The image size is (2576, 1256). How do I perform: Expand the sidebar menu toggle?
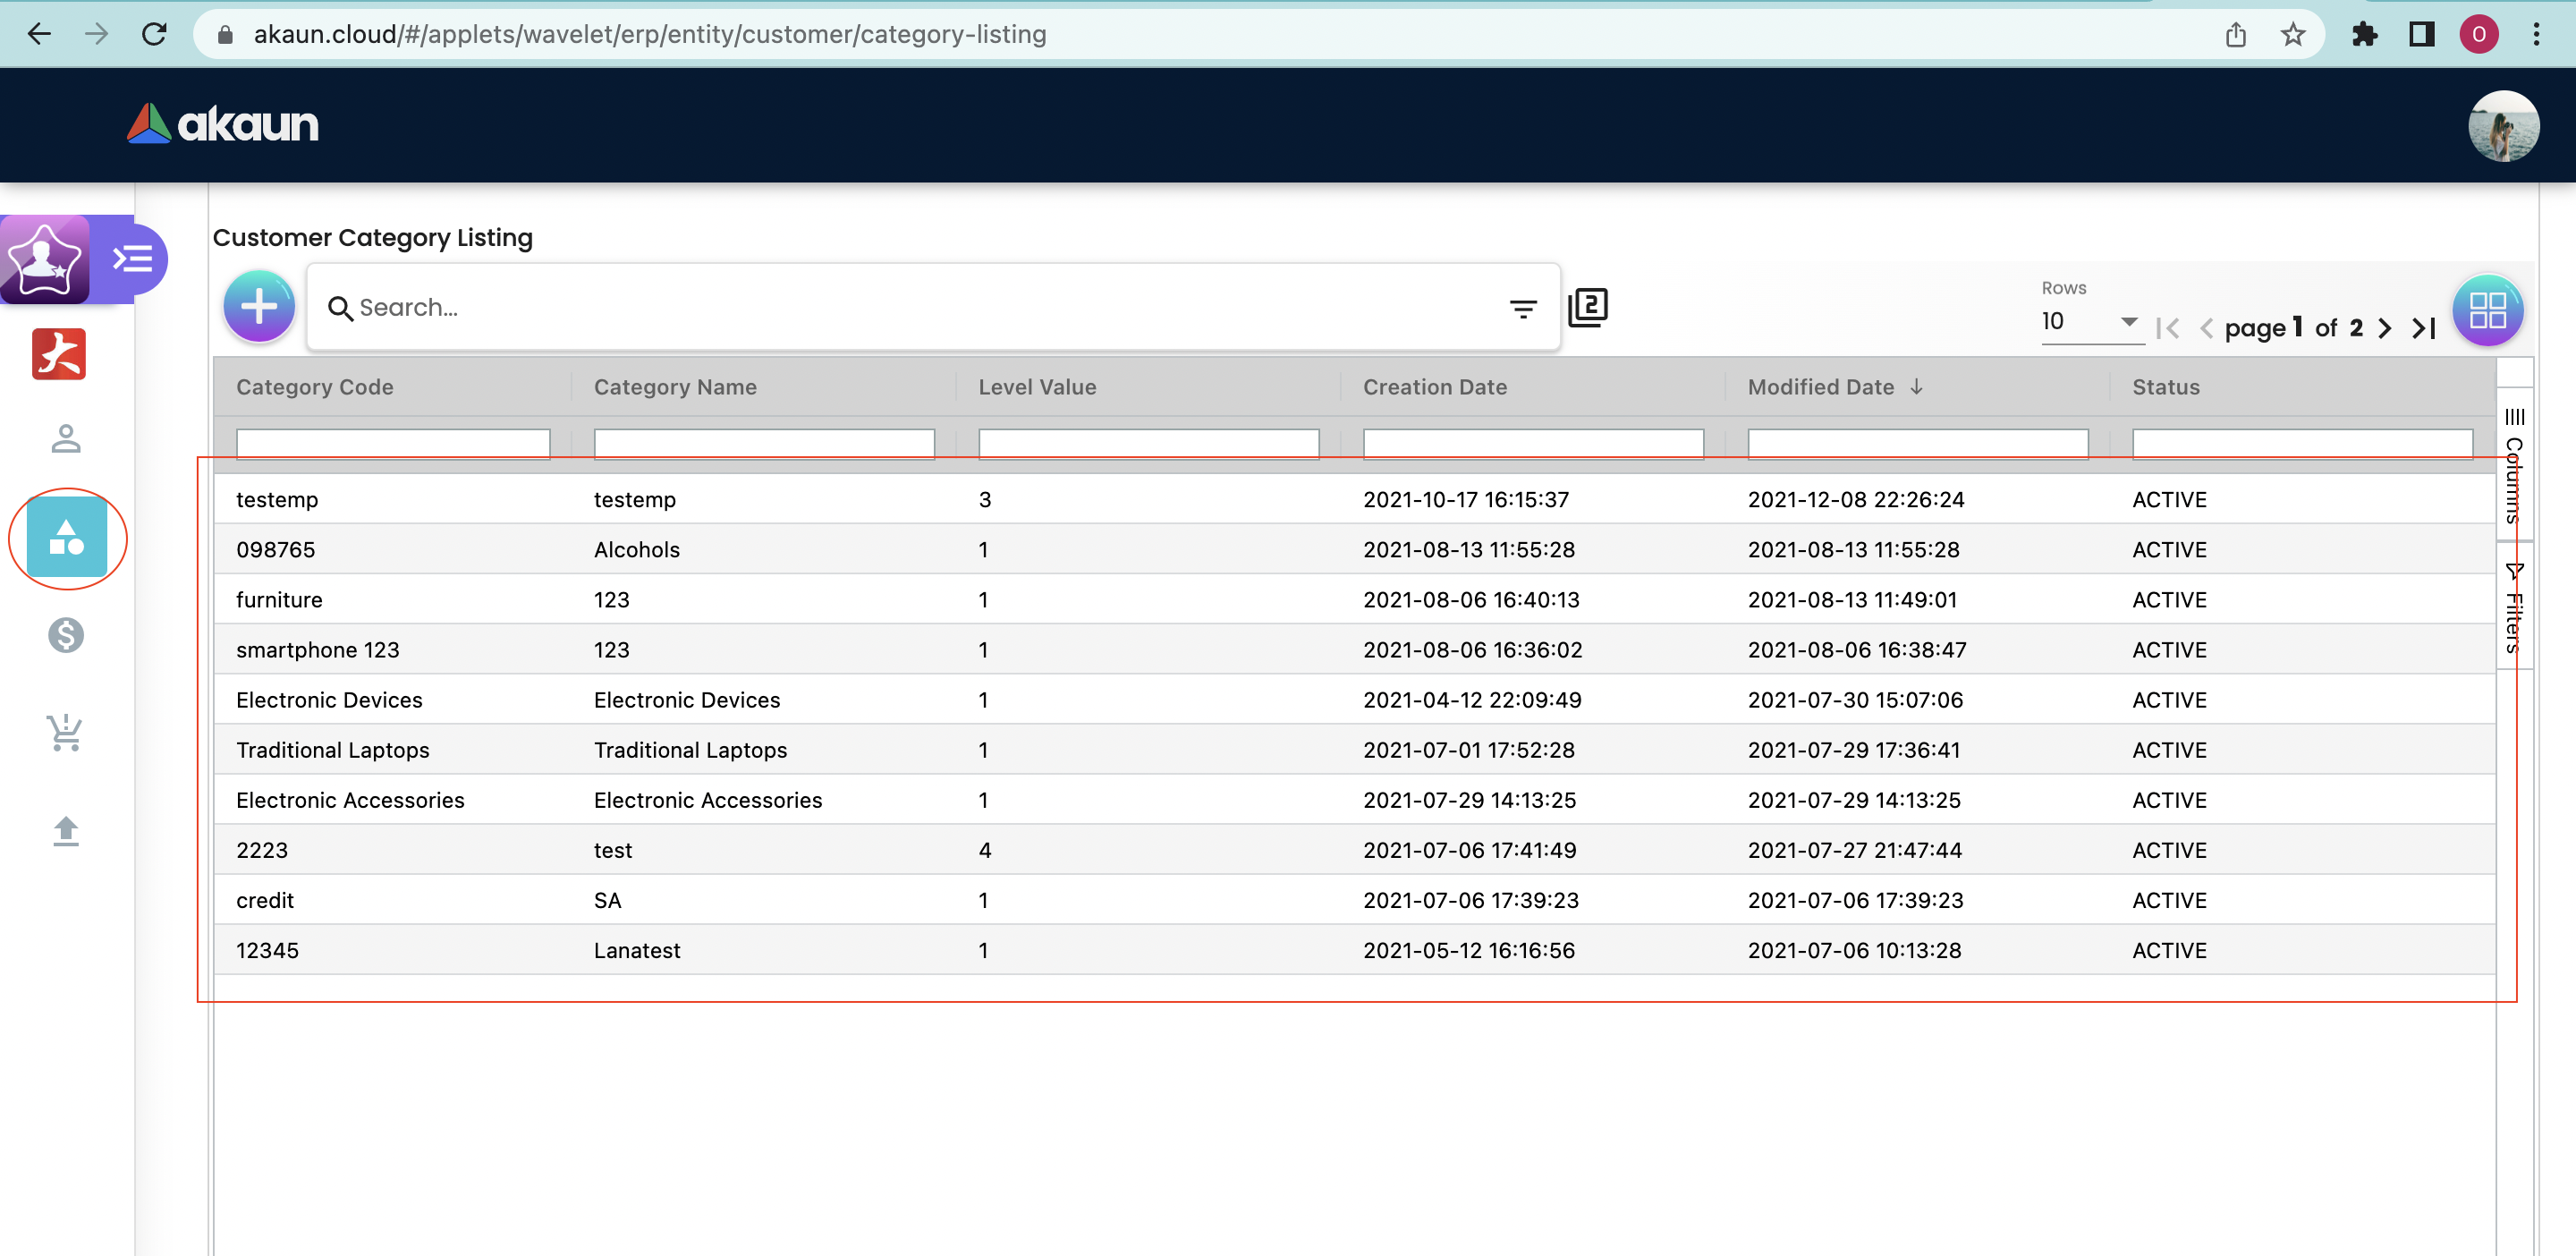point(132,260)
